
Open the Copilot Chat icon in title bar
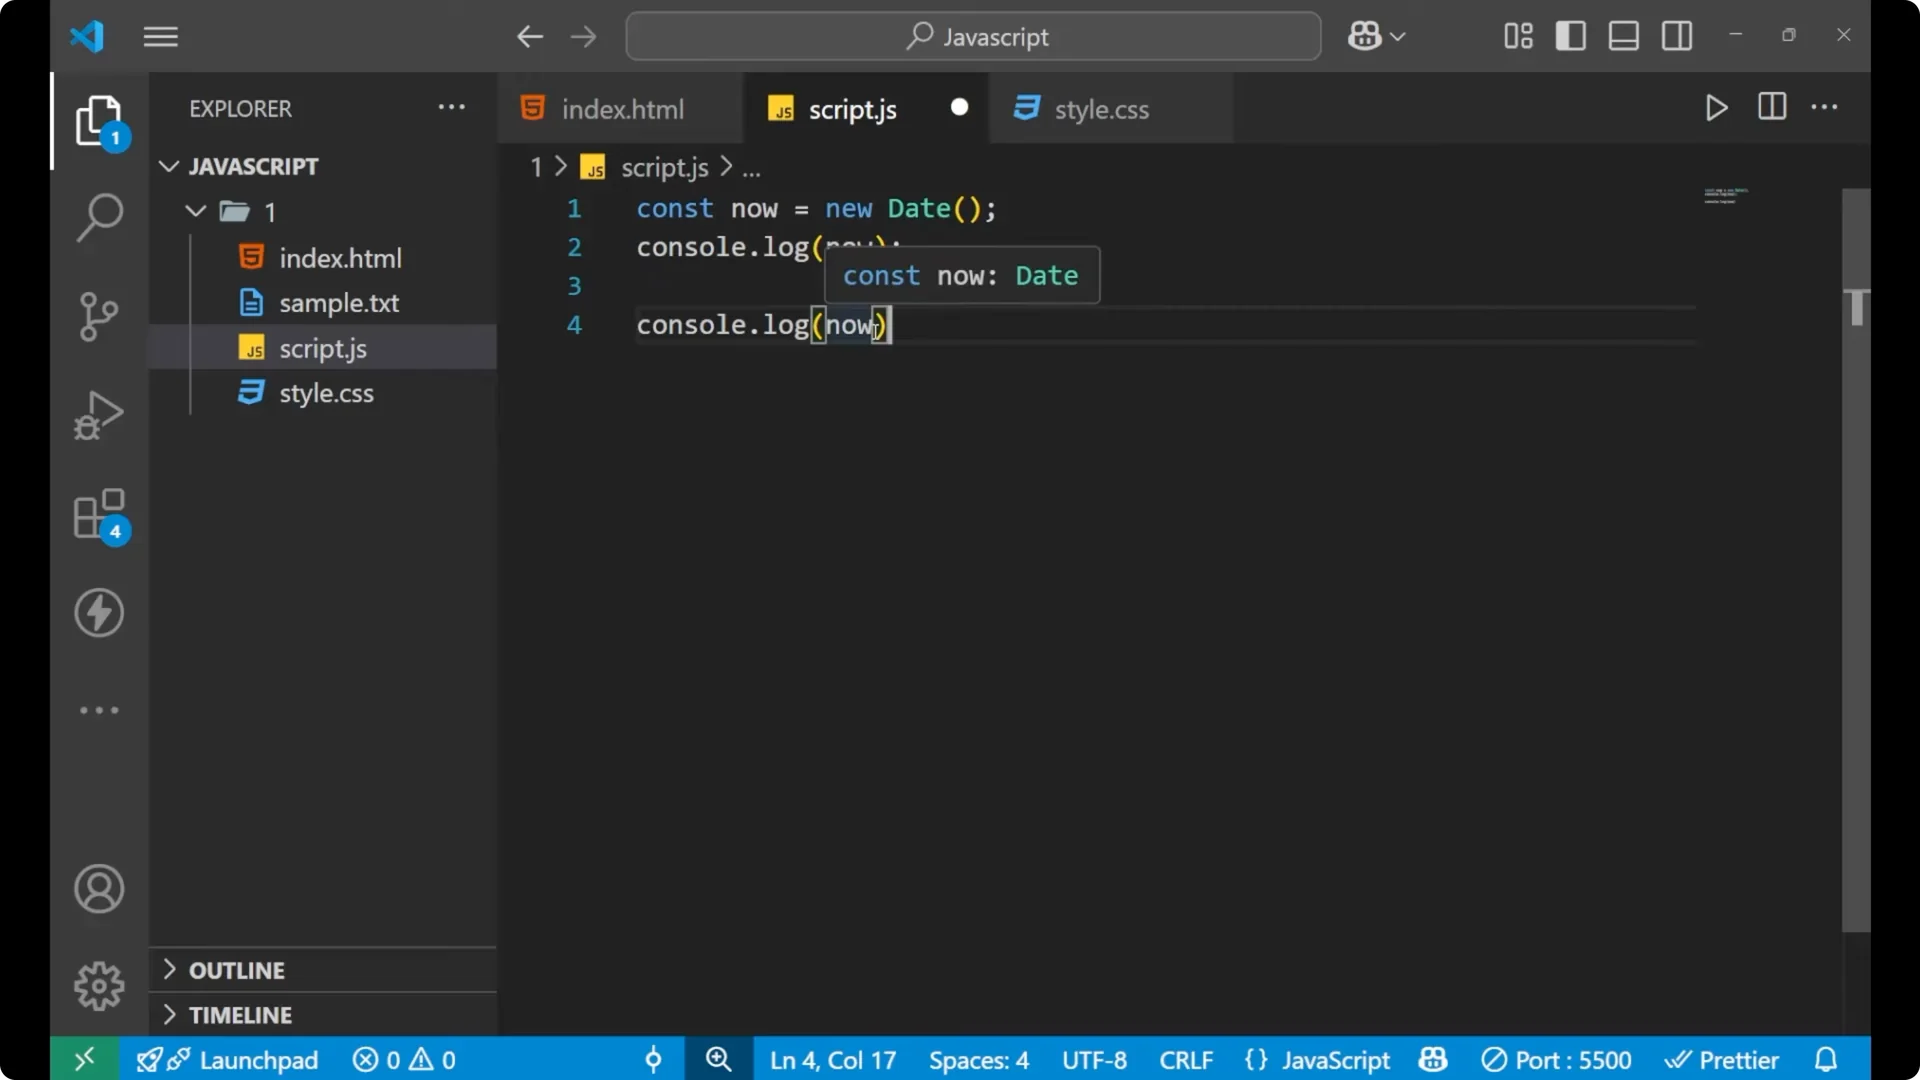pyautogui.click(x=1366, y=35)
